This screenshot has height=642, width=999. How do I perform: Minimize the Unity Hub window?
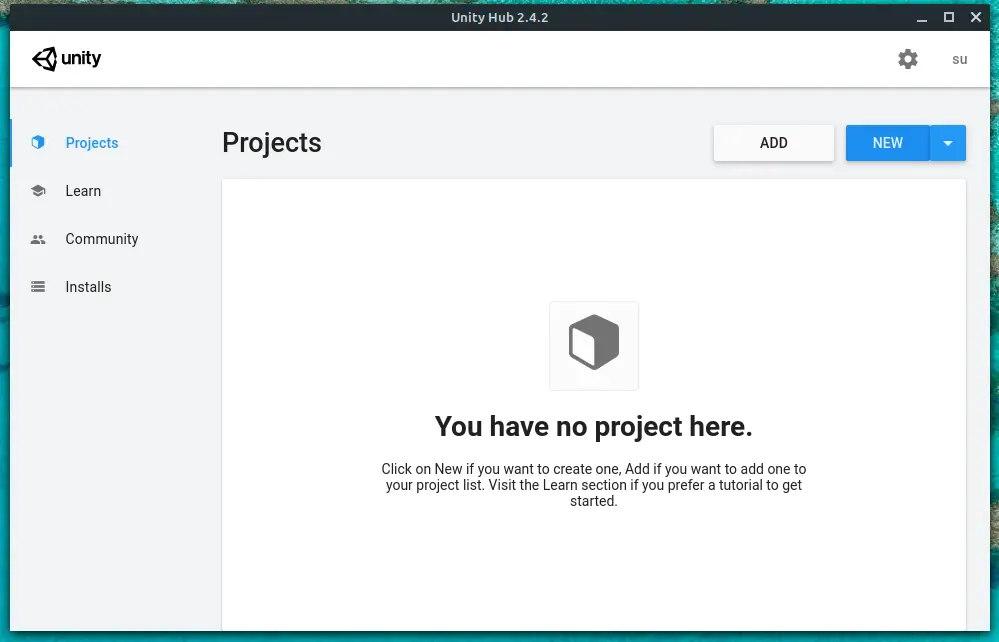pos(921,18)
